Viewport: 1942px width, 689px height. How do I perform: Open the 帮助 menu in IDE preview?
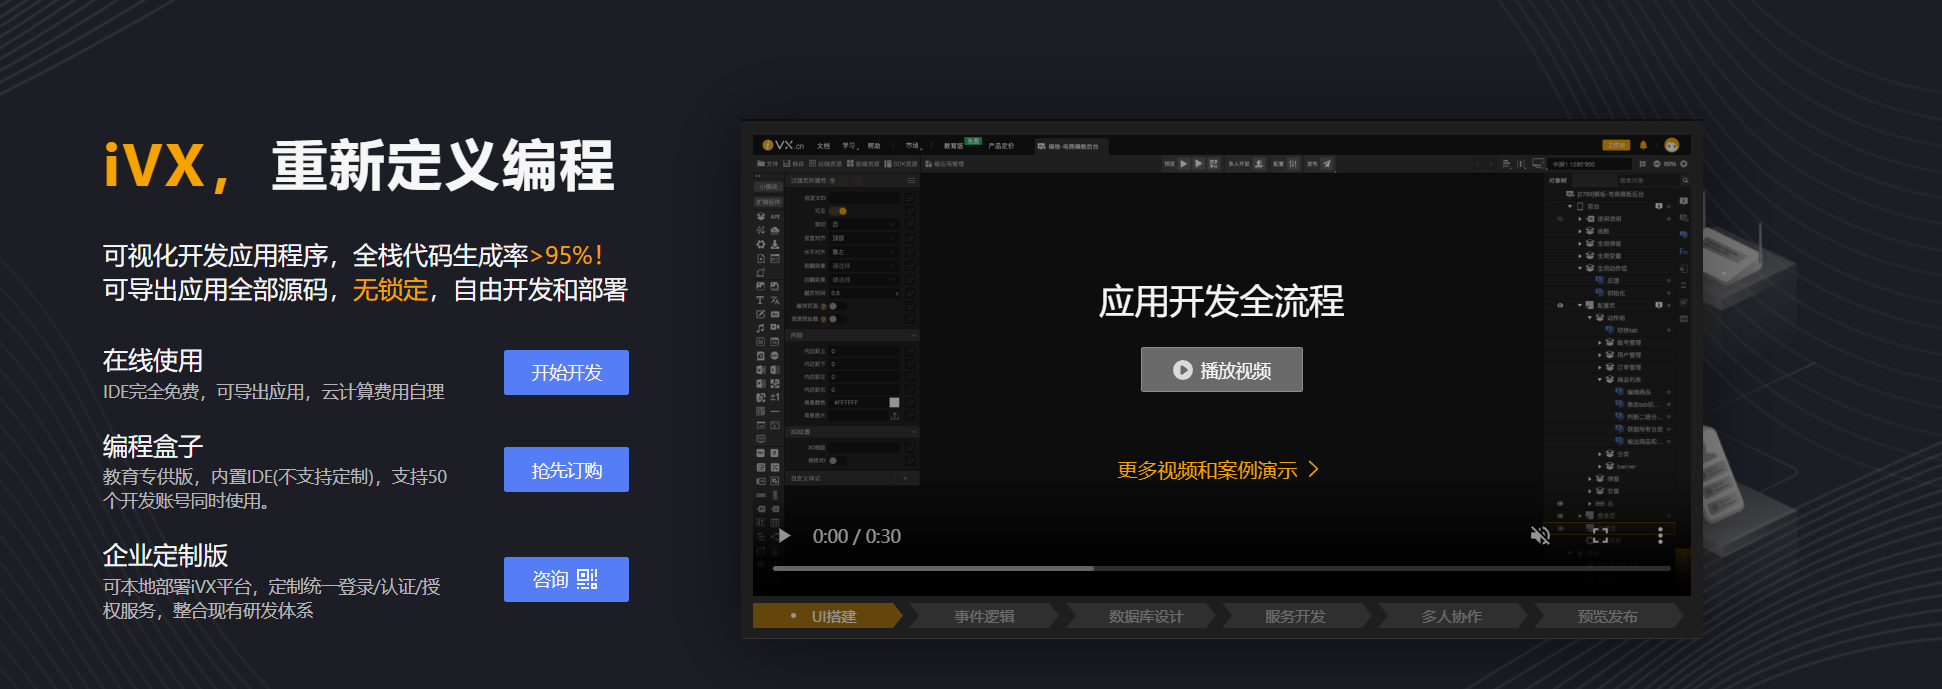pos(874,146)
